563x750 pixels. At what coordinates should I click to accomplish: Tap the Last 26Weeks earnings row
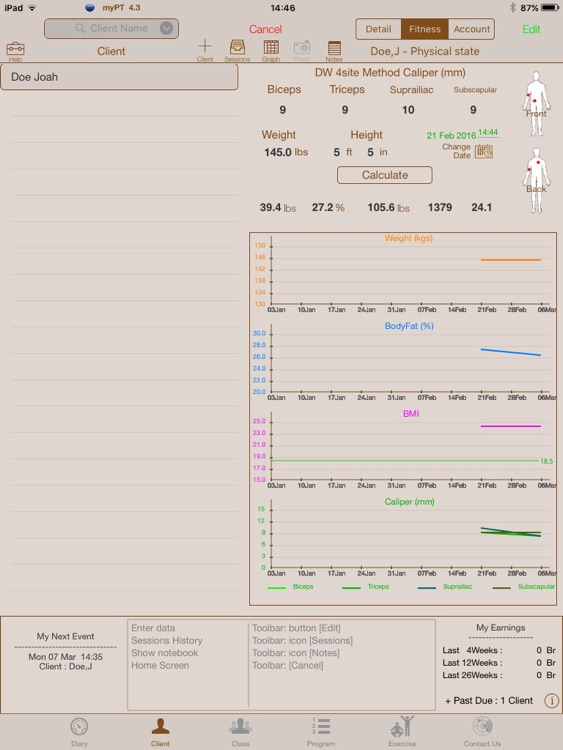(x=499, y=675)
